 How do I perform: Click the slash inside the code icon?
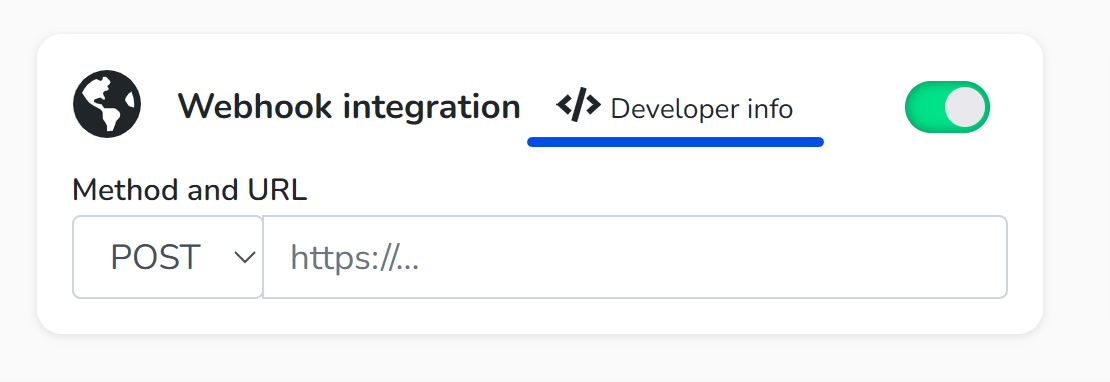coord(578,107)
